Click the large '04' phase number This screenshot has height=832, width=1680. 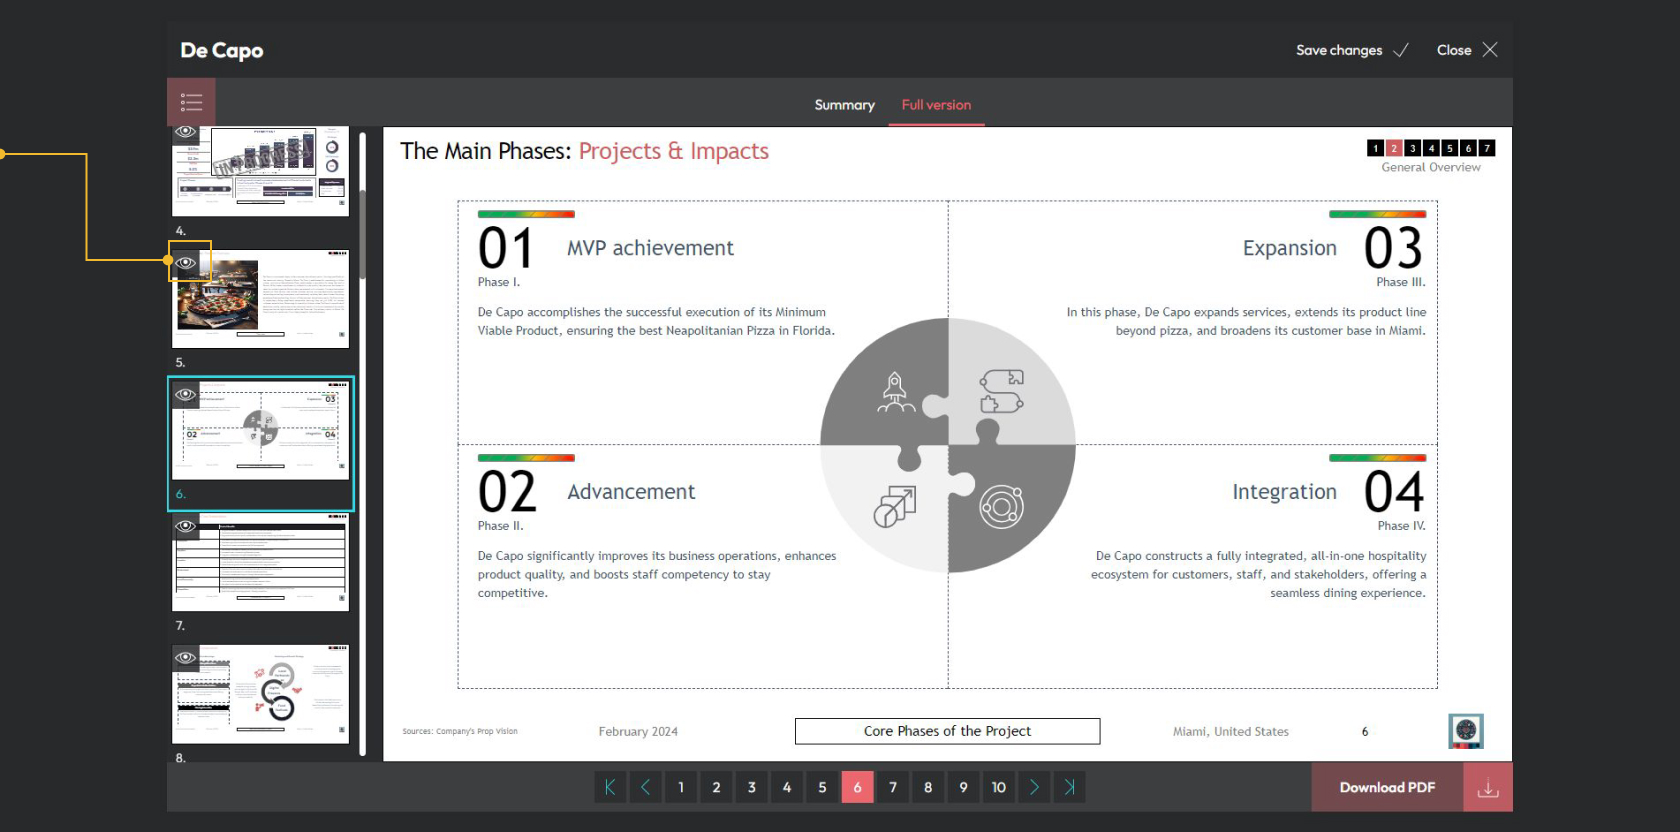[1394, 492]
